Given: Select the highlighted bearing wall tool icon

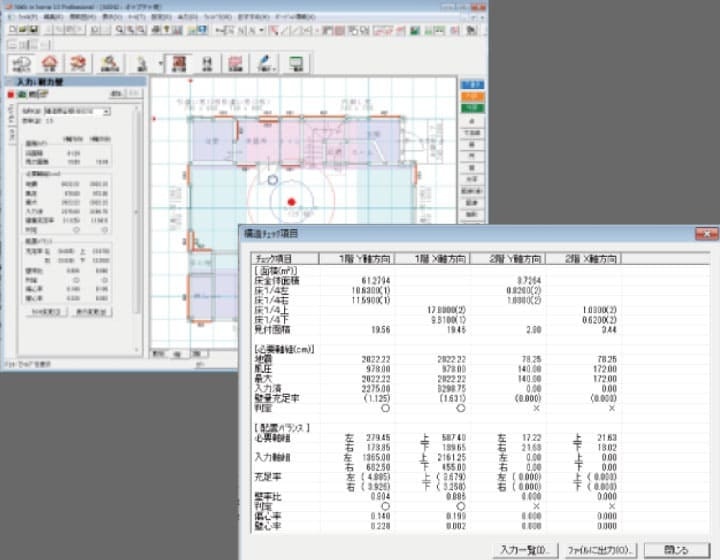Looking at the screenshot, I should (x=181, y=63).
